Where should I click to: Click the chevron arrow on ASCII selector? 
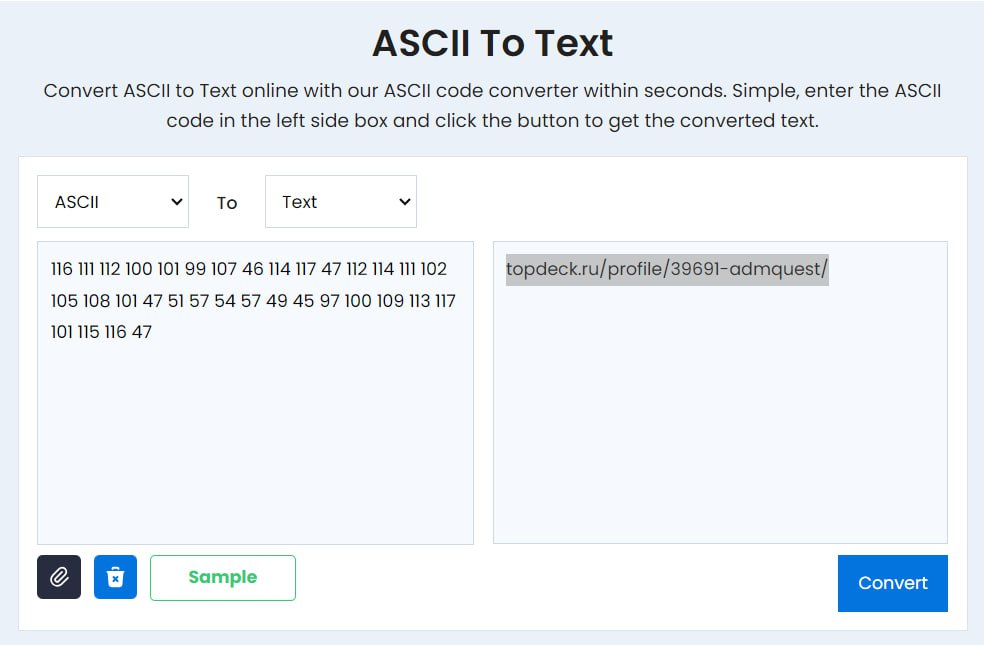(177, 202)
